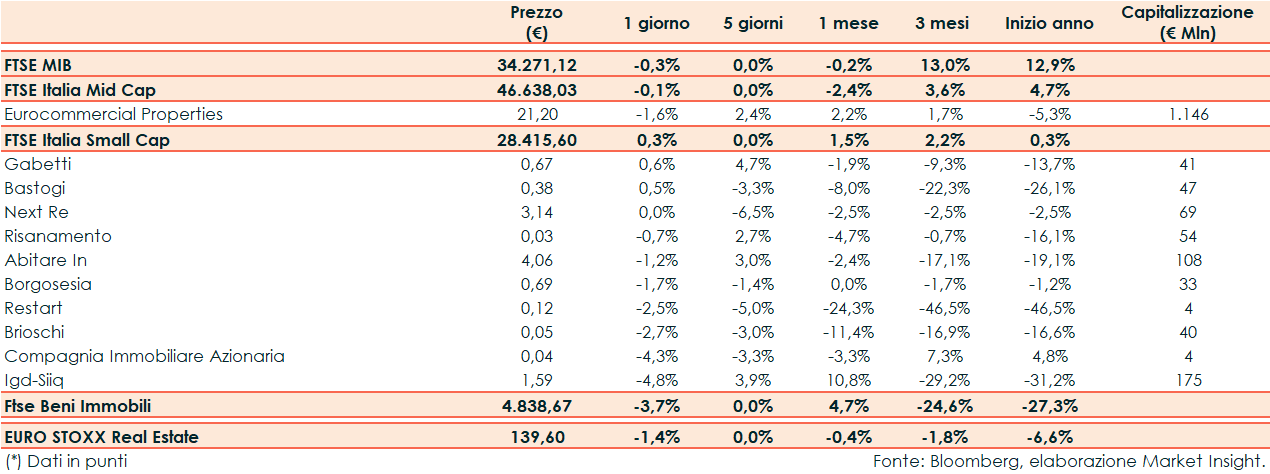
Task: Select Compagnia Immobiliare Azionaria row name
Action: [145, 356]
